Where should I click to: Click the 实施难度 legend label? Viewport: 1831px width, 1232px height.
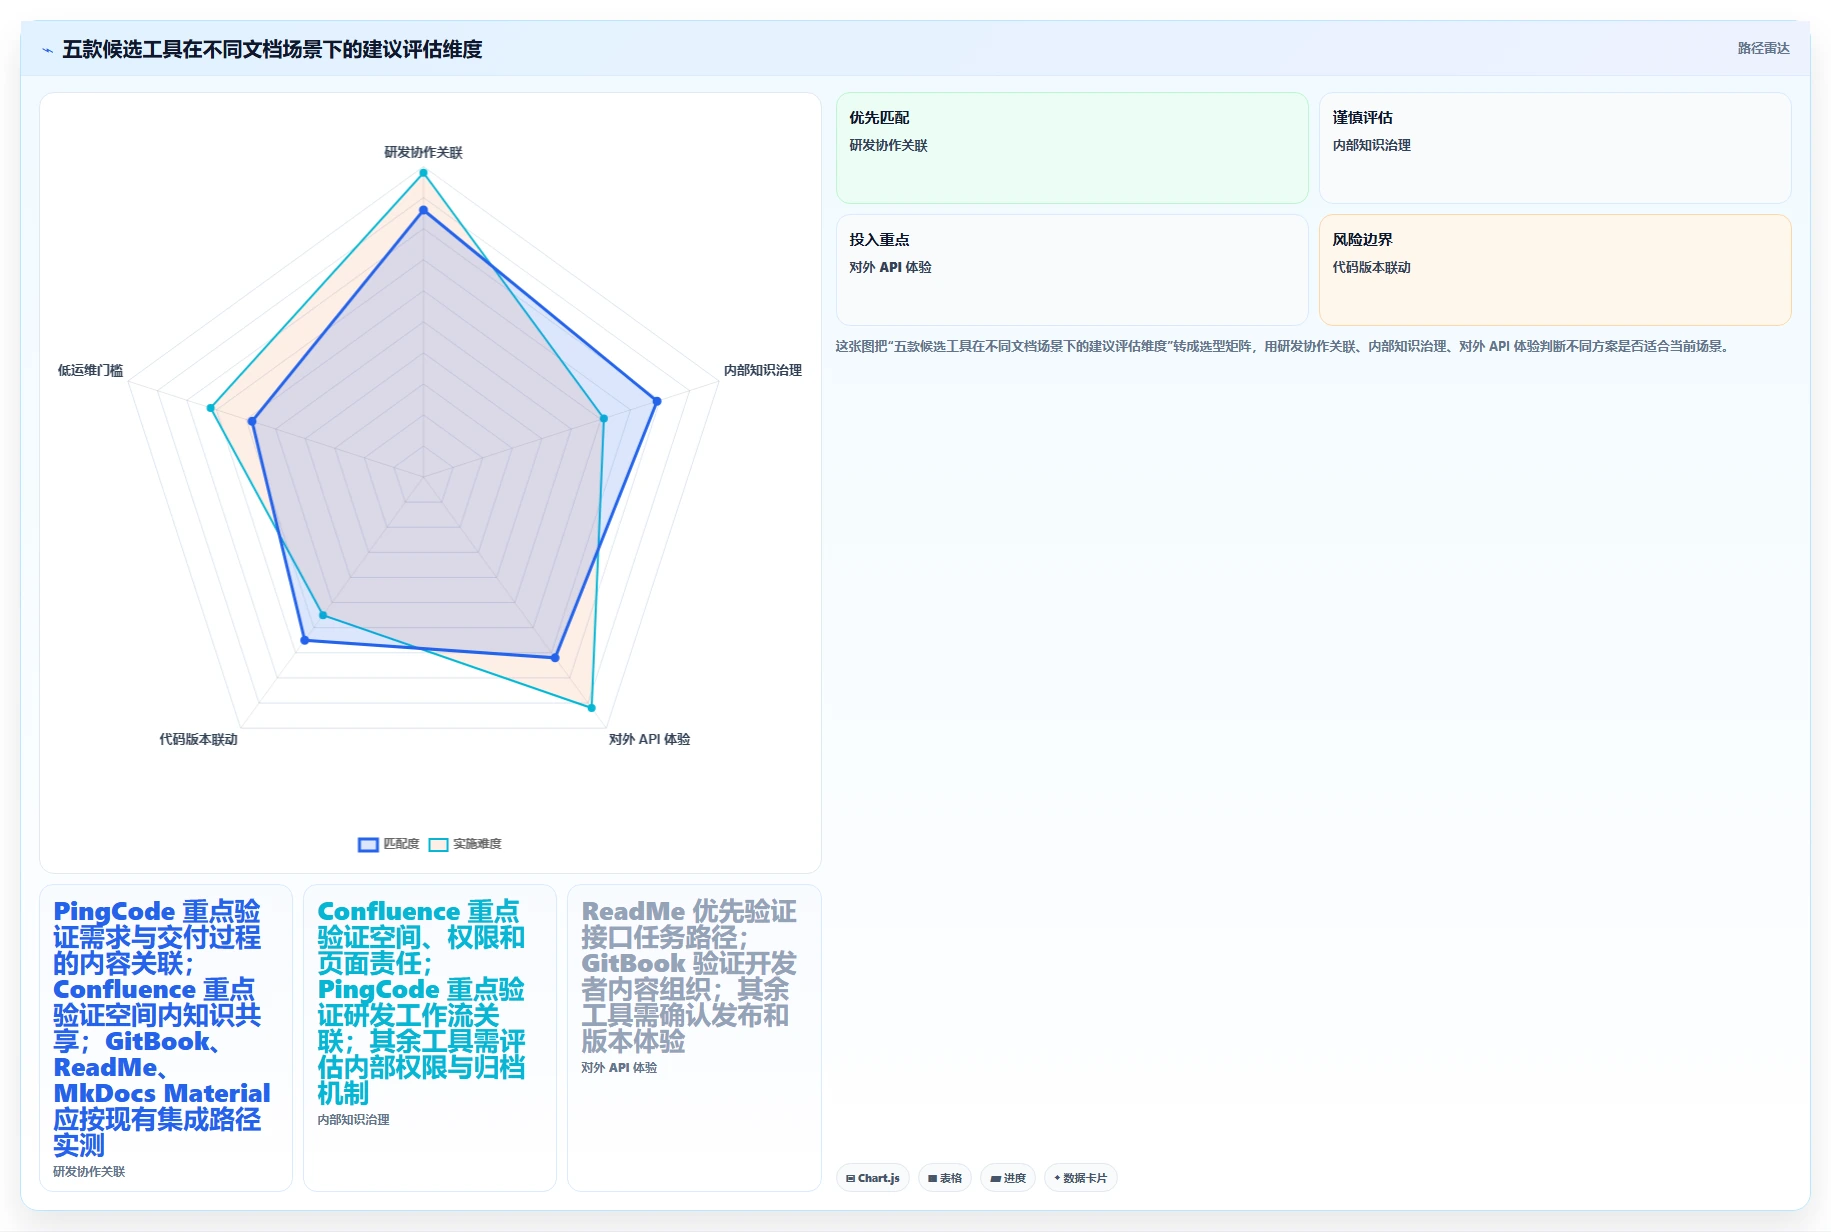pos(477,844)
